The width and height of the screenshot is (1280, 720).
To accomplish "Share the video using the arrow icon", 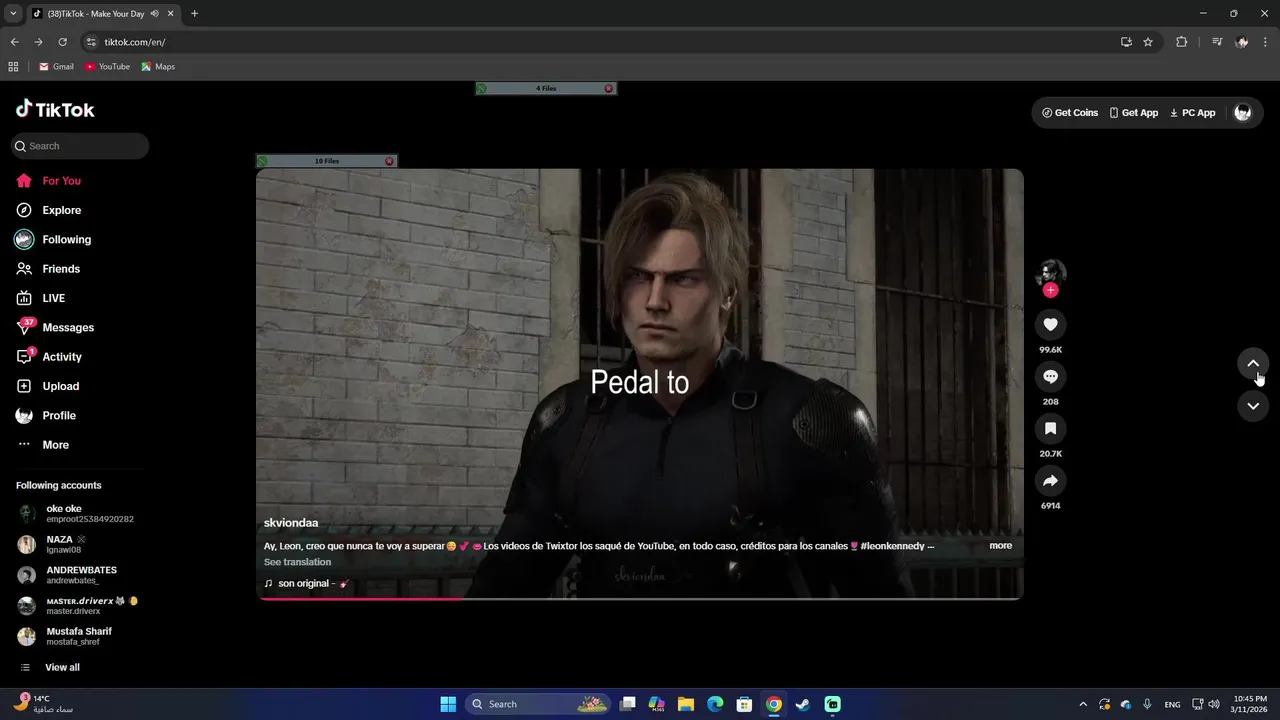I will click(1050, 481).
